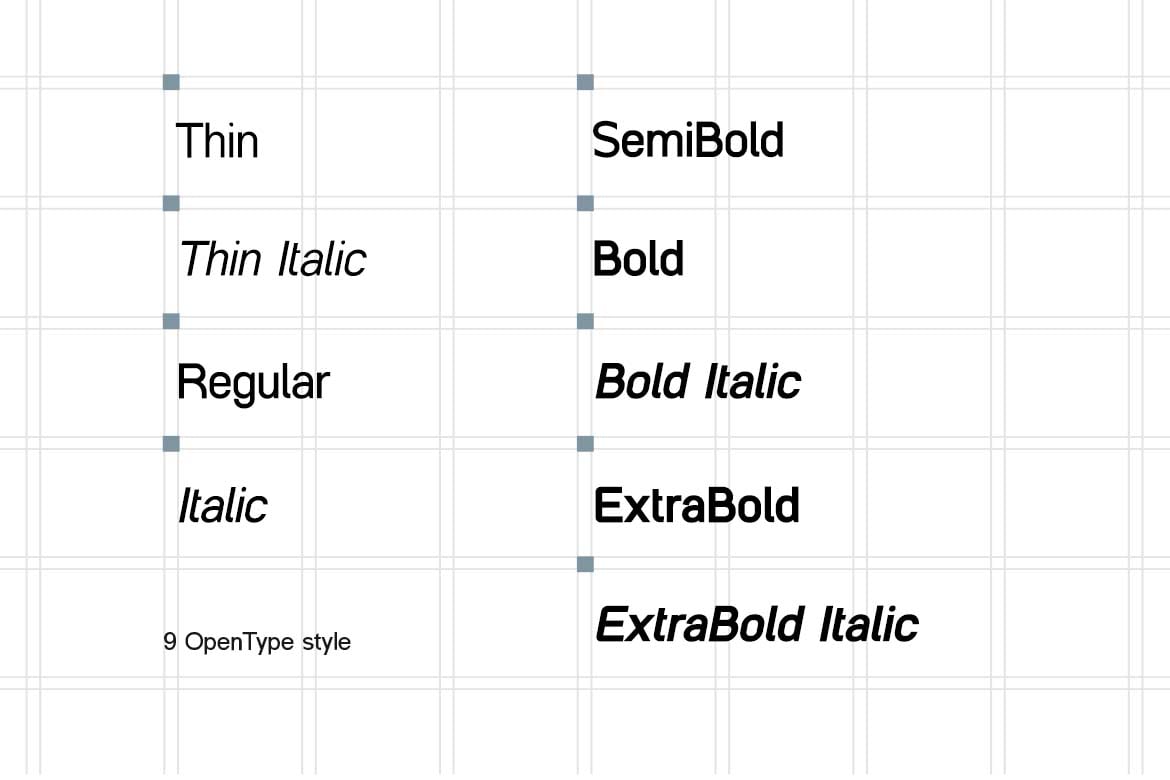The image size is (1170, 780).
Task: Click the square marker above Thin
Action: pyautogui.click(x=171, y=82)
